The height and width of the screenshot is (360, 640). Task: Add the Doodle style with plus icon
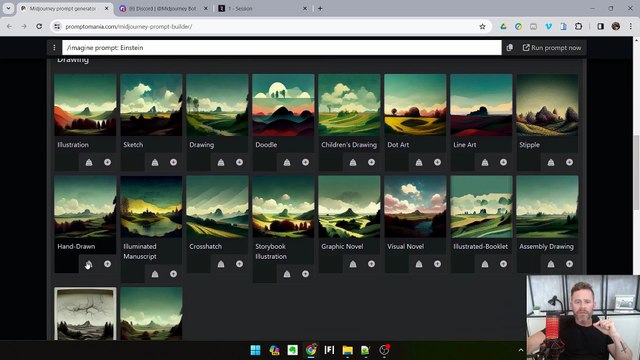[x=305, y=162]
